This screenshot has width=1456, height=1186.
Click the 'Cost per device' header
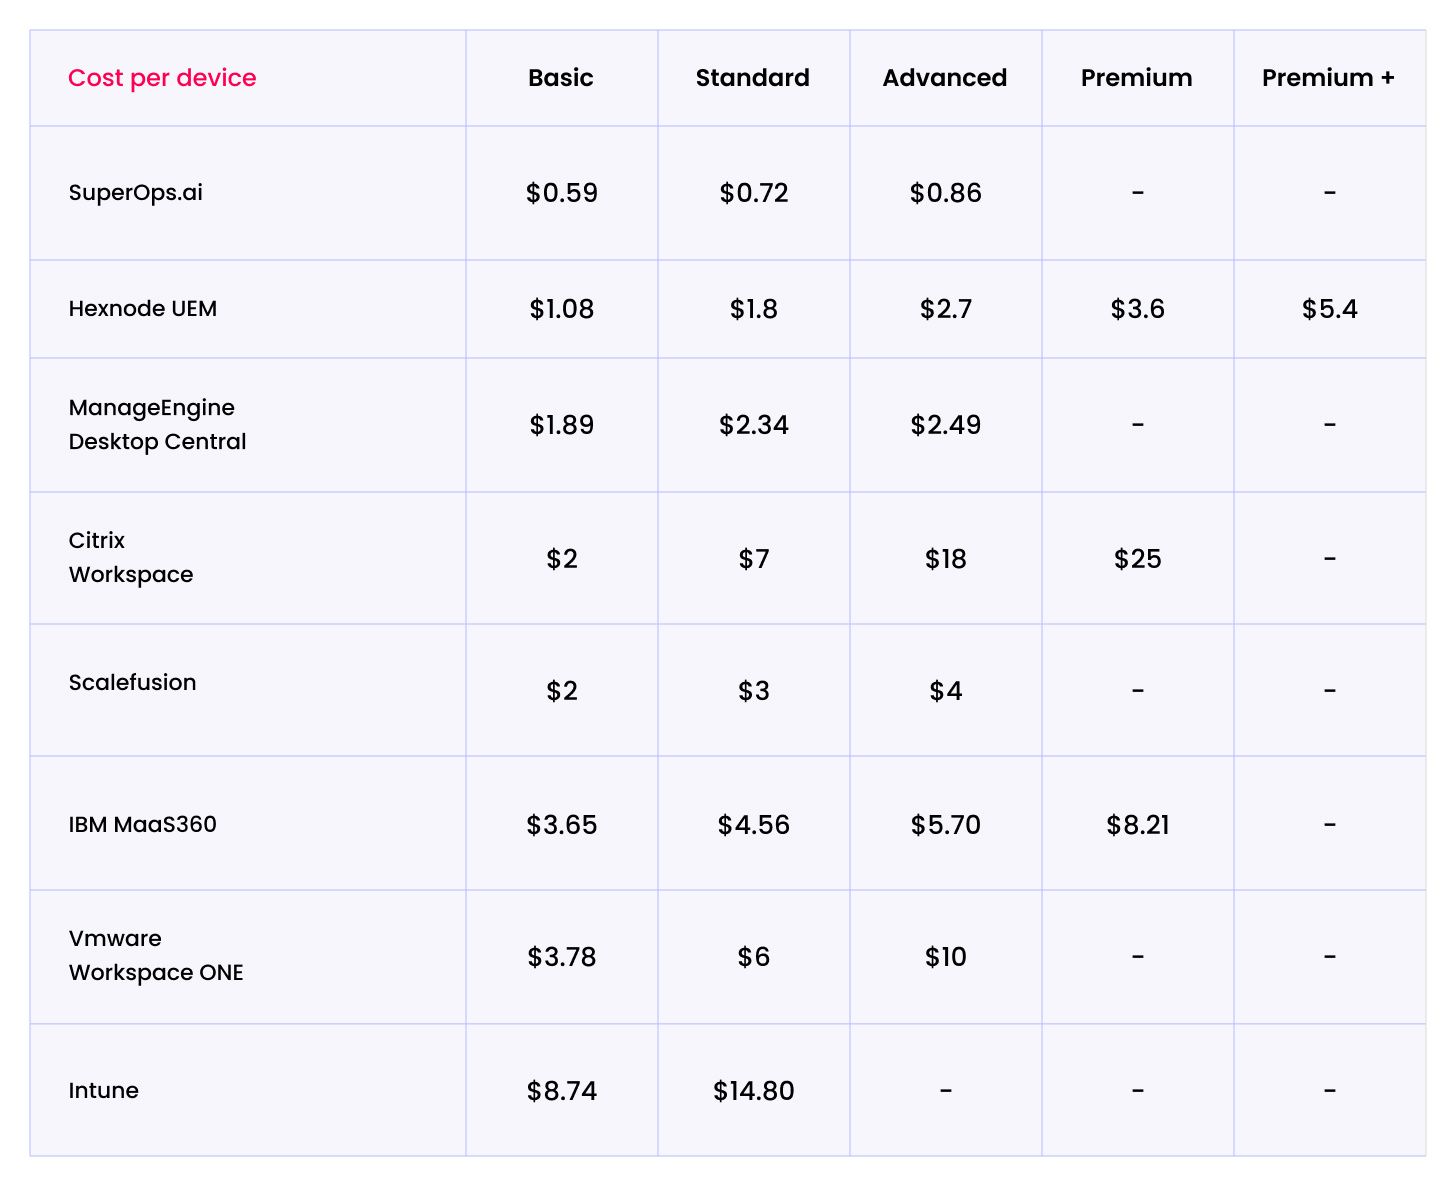click(x=162, y=78)
